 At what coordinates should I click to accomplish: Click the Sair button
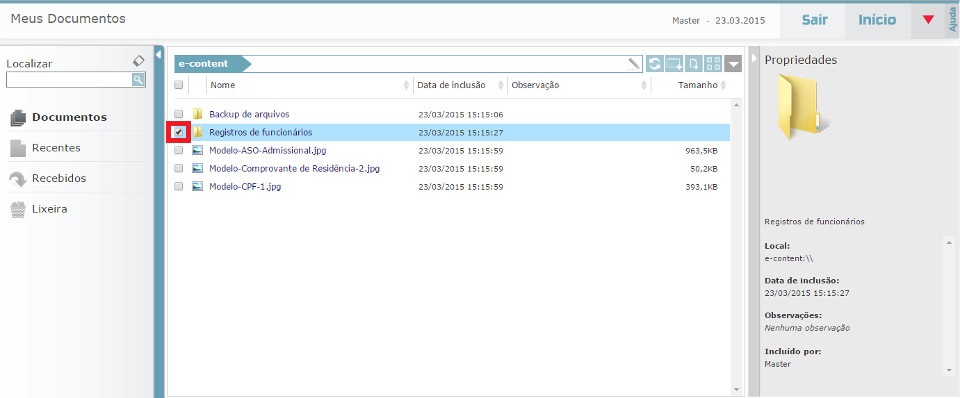(x=815, y=20)
